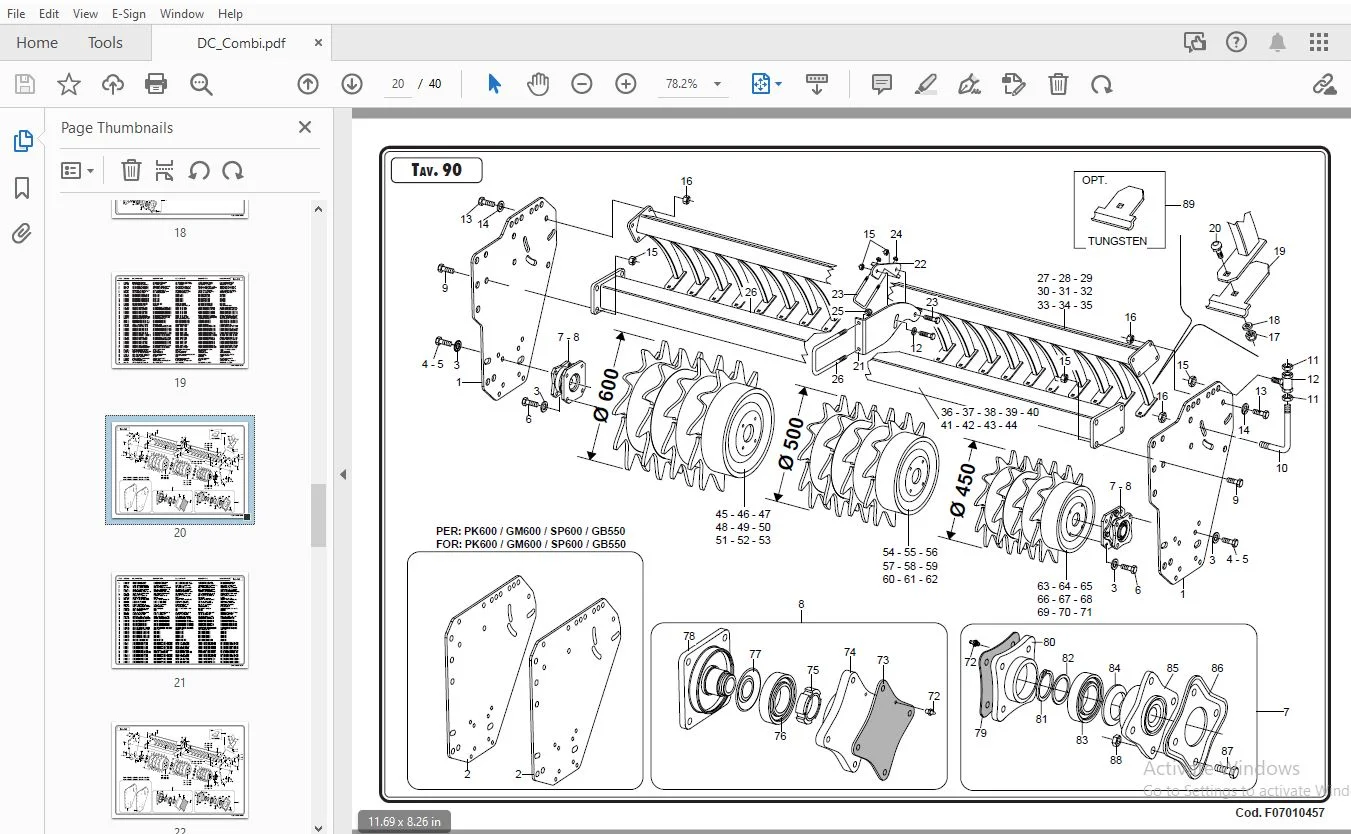Select page 19 thumbnail

(180, 321)
